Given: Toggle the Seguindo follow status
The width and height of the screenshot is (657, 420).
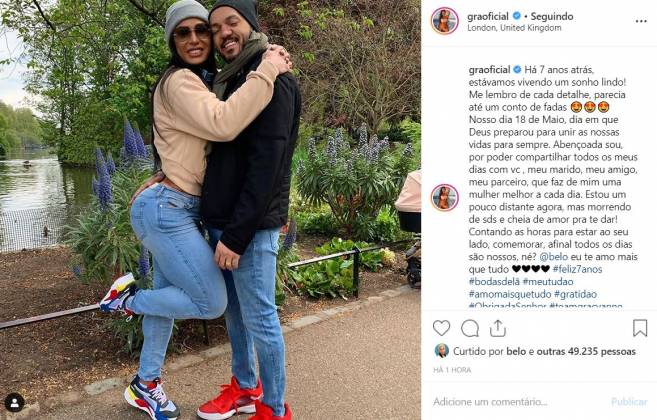Looking at the screenshot, I should (552, 16).
